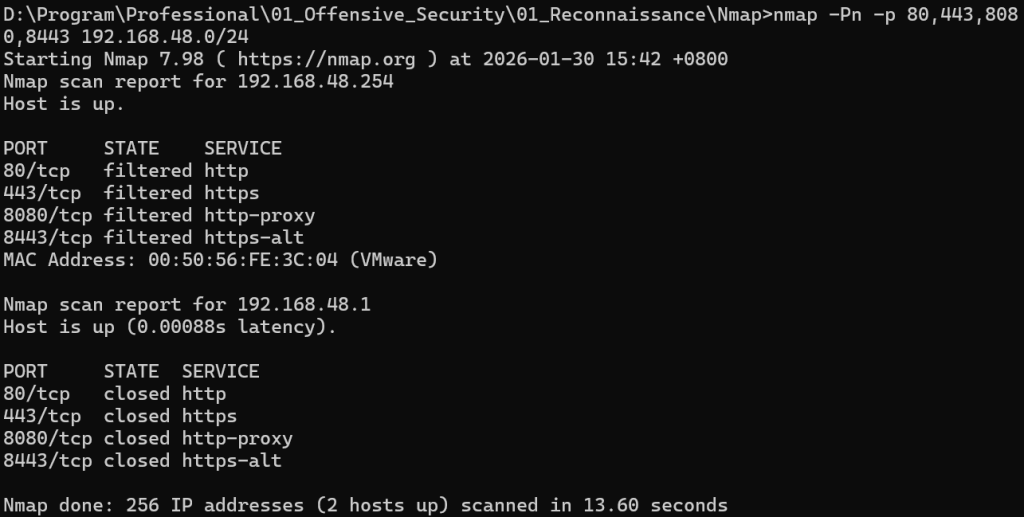Click the closed state for port 80/tcp
The image size is (1024, 517).
pos(137,394)
